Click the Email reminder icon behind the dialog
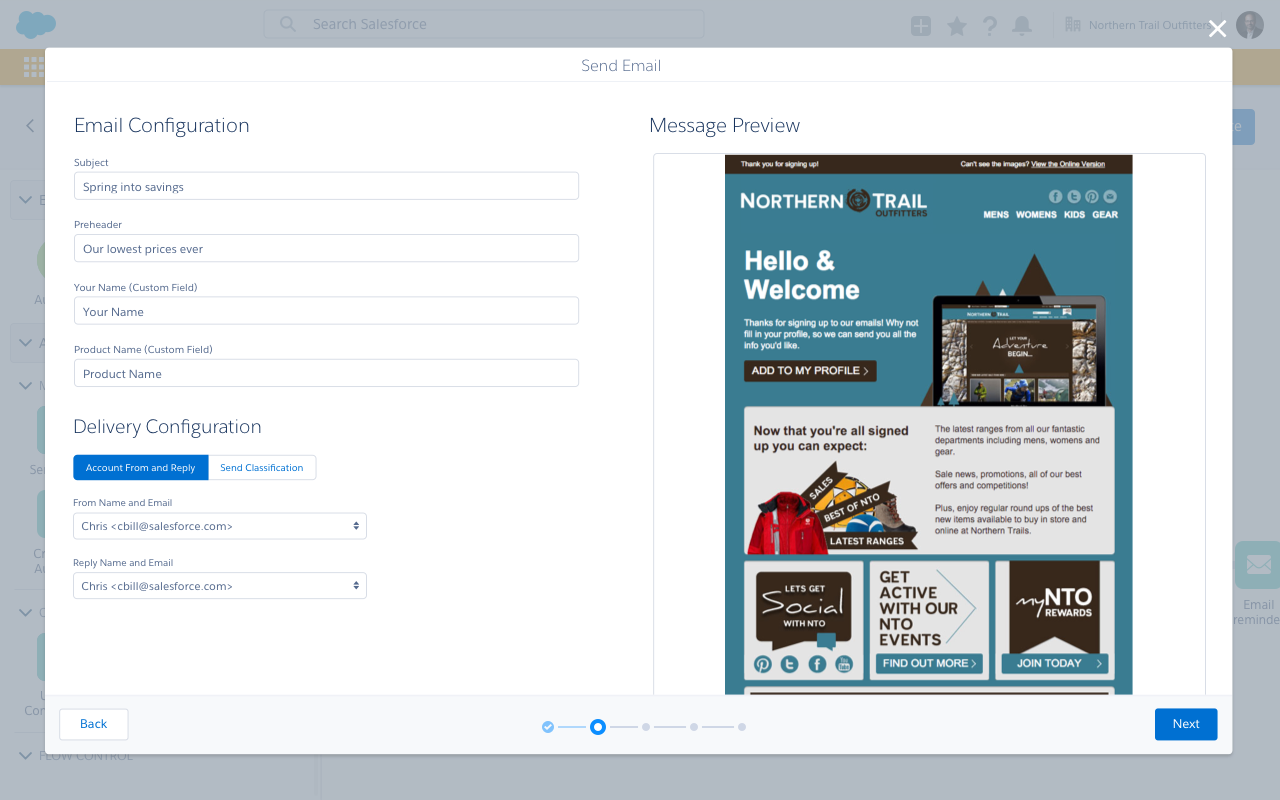 [1257, 565]
